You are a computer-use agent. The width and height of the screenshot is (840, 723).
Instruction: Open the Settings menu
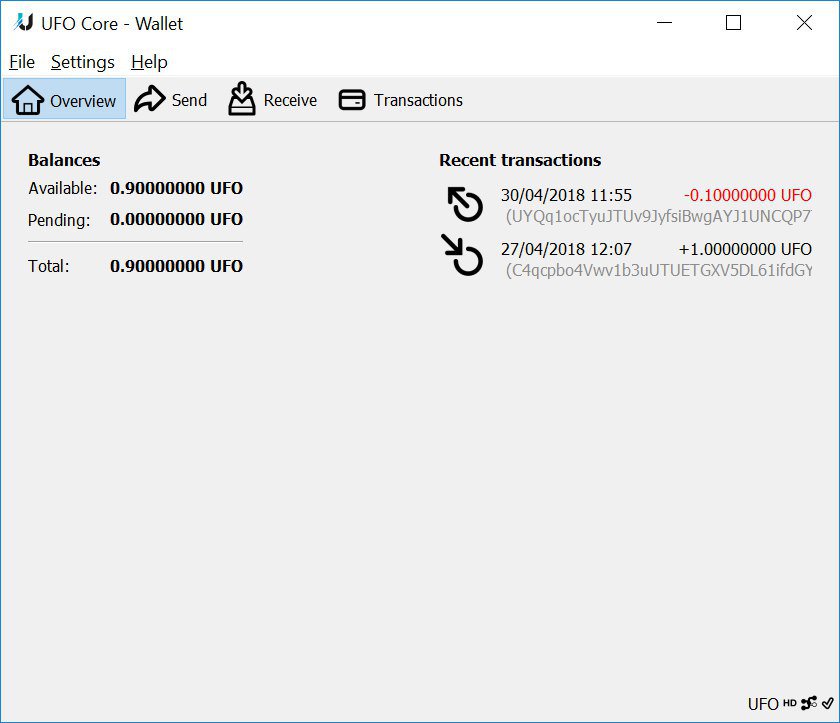pyautogui.click(x=82, y=62)
